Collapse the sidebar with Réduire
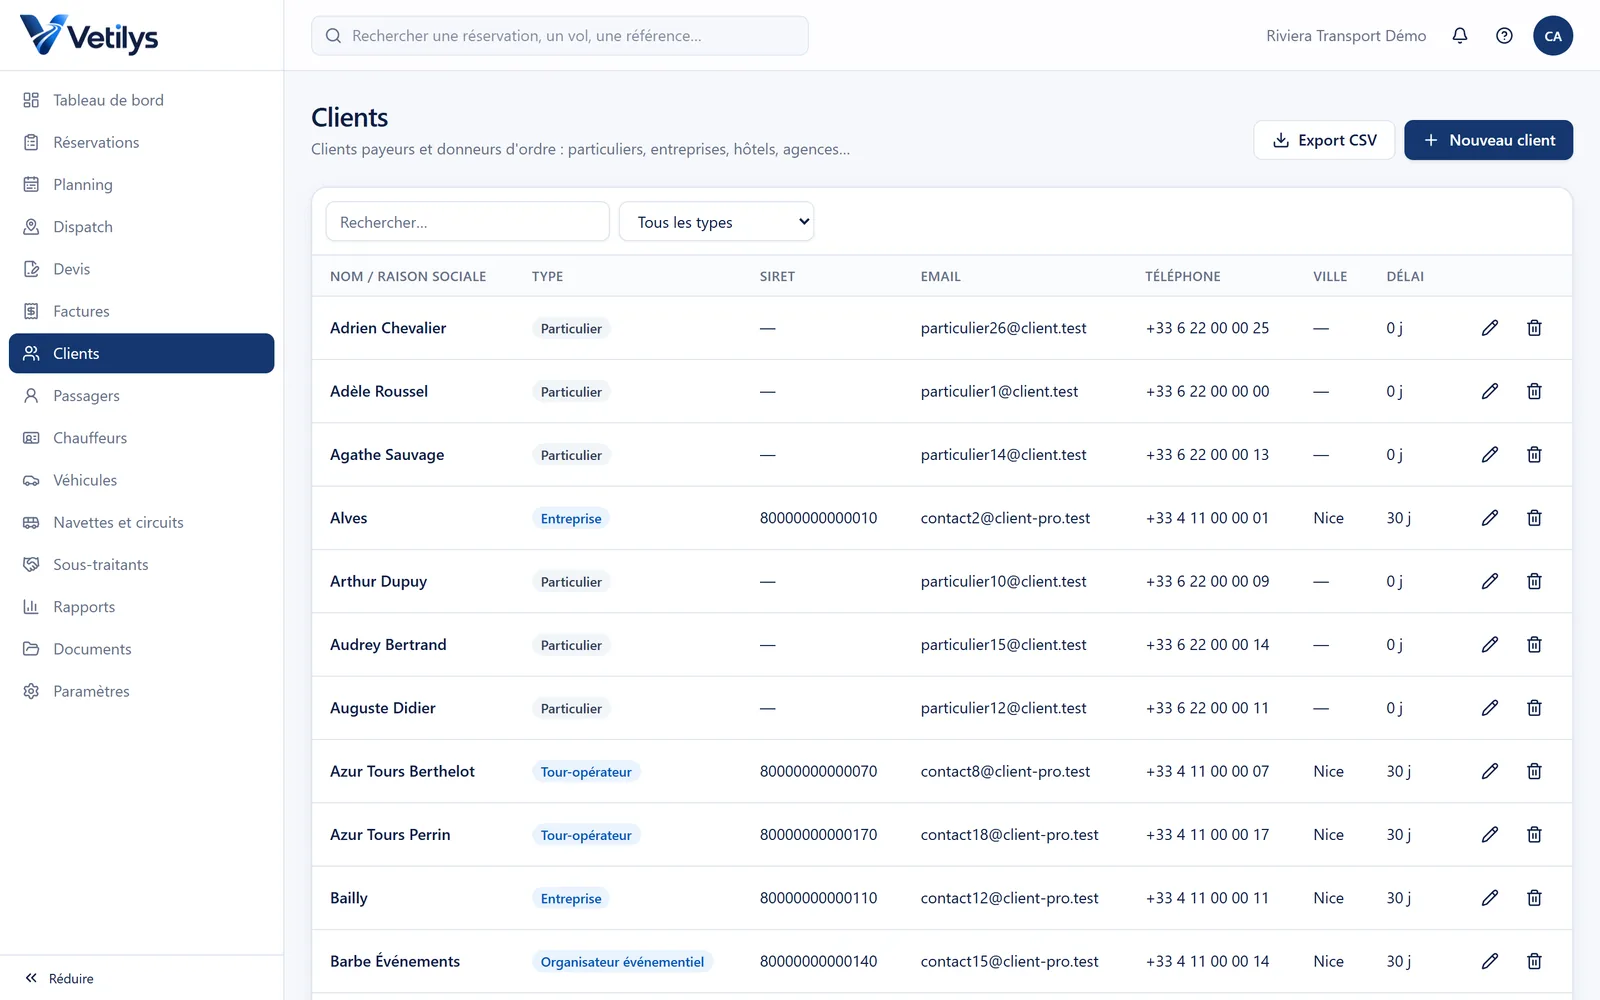Screen dimensions: 1600x1000 pyautogui.click(x=59, y=978)
